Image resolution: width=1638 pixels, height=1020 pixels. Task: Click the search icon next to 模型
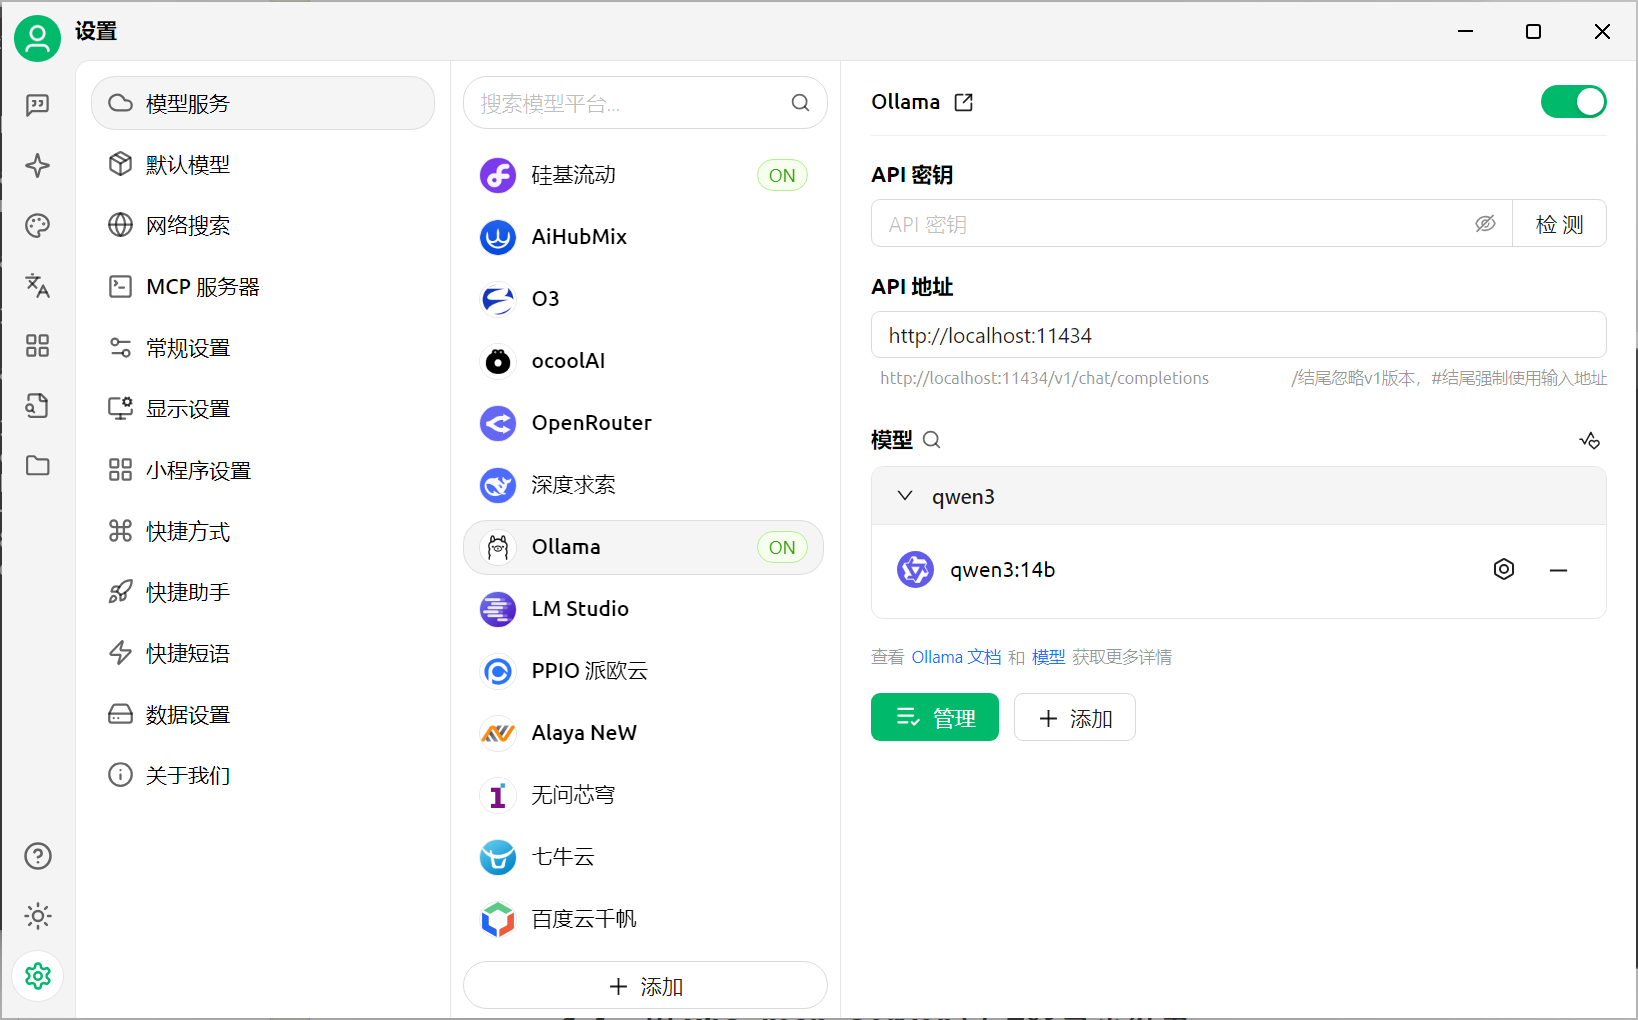pos(931,439)
